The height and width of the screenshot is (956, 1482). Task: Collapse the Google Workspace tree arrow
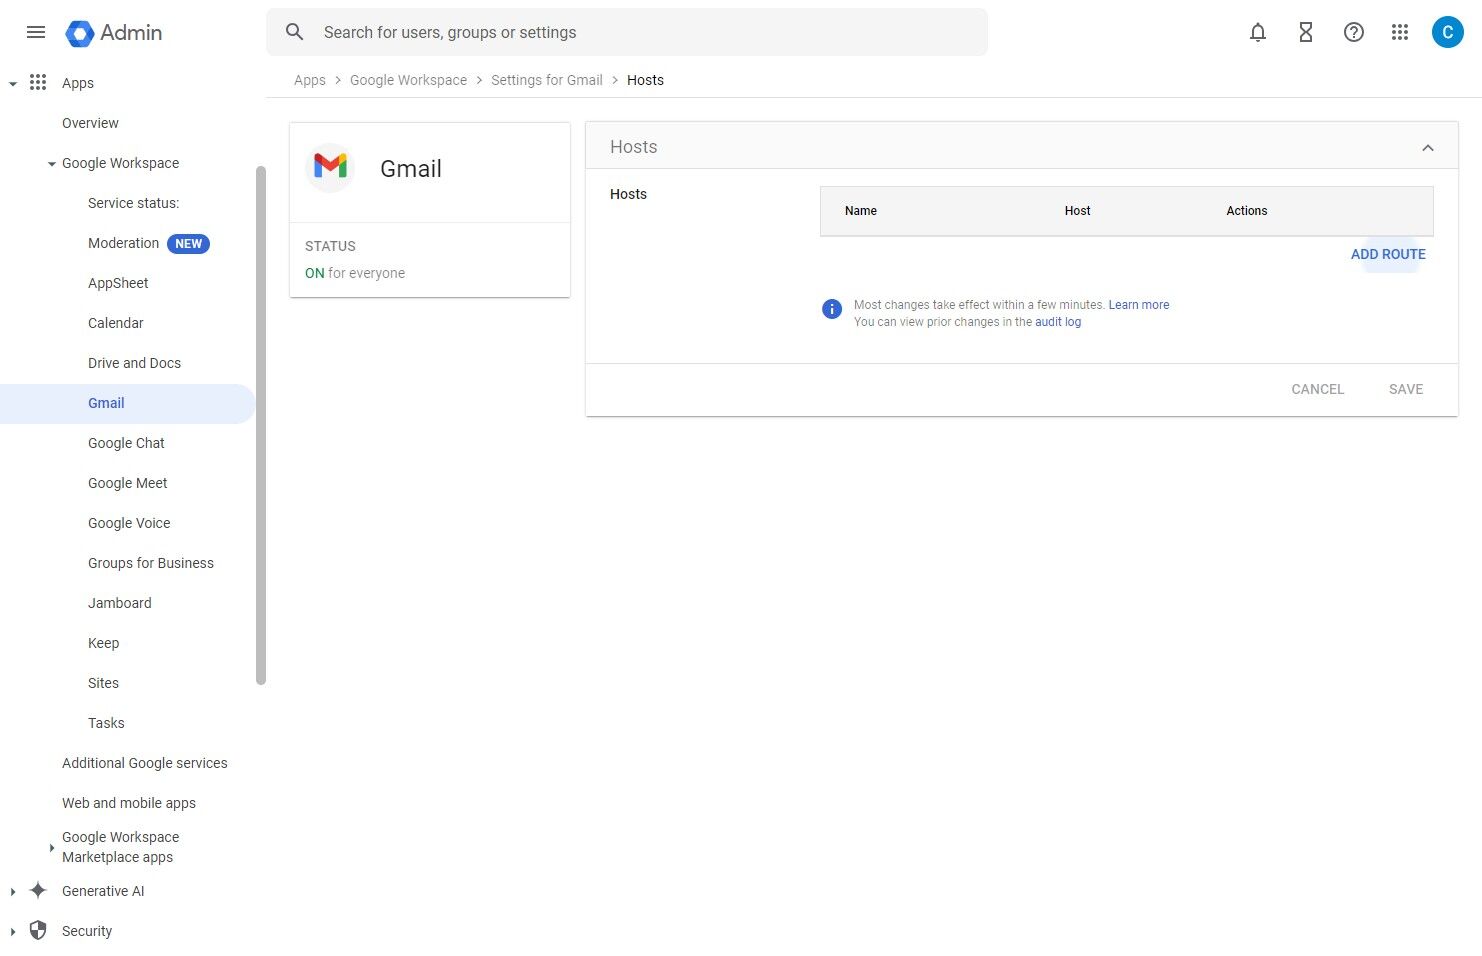[x=52, y=164]
